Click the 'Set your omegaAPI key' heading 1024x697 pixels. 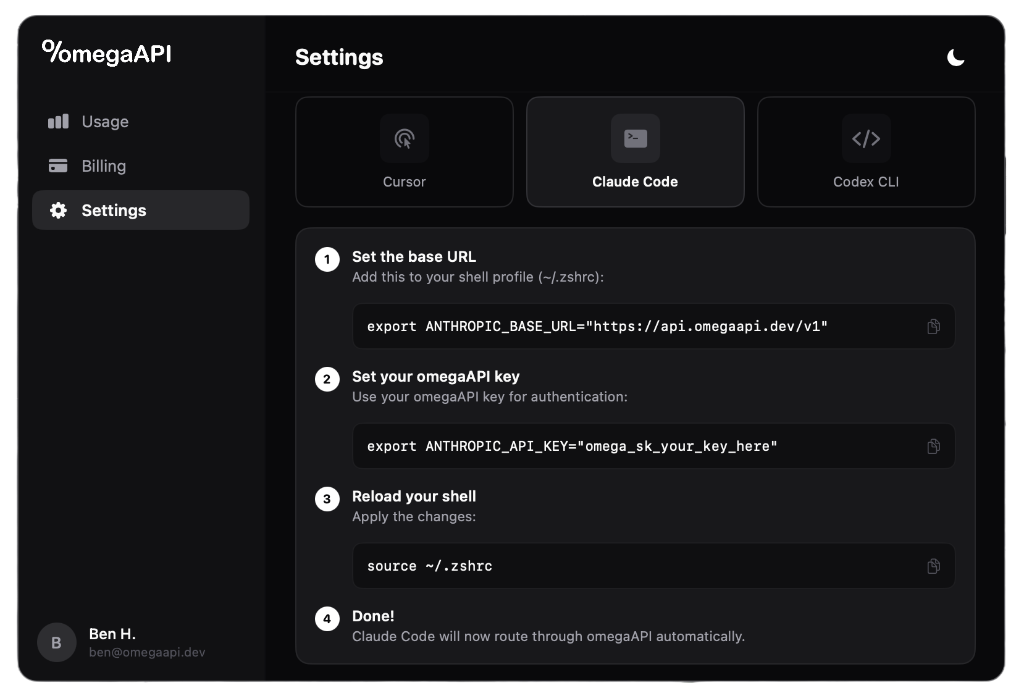click(x=436, y=376)
